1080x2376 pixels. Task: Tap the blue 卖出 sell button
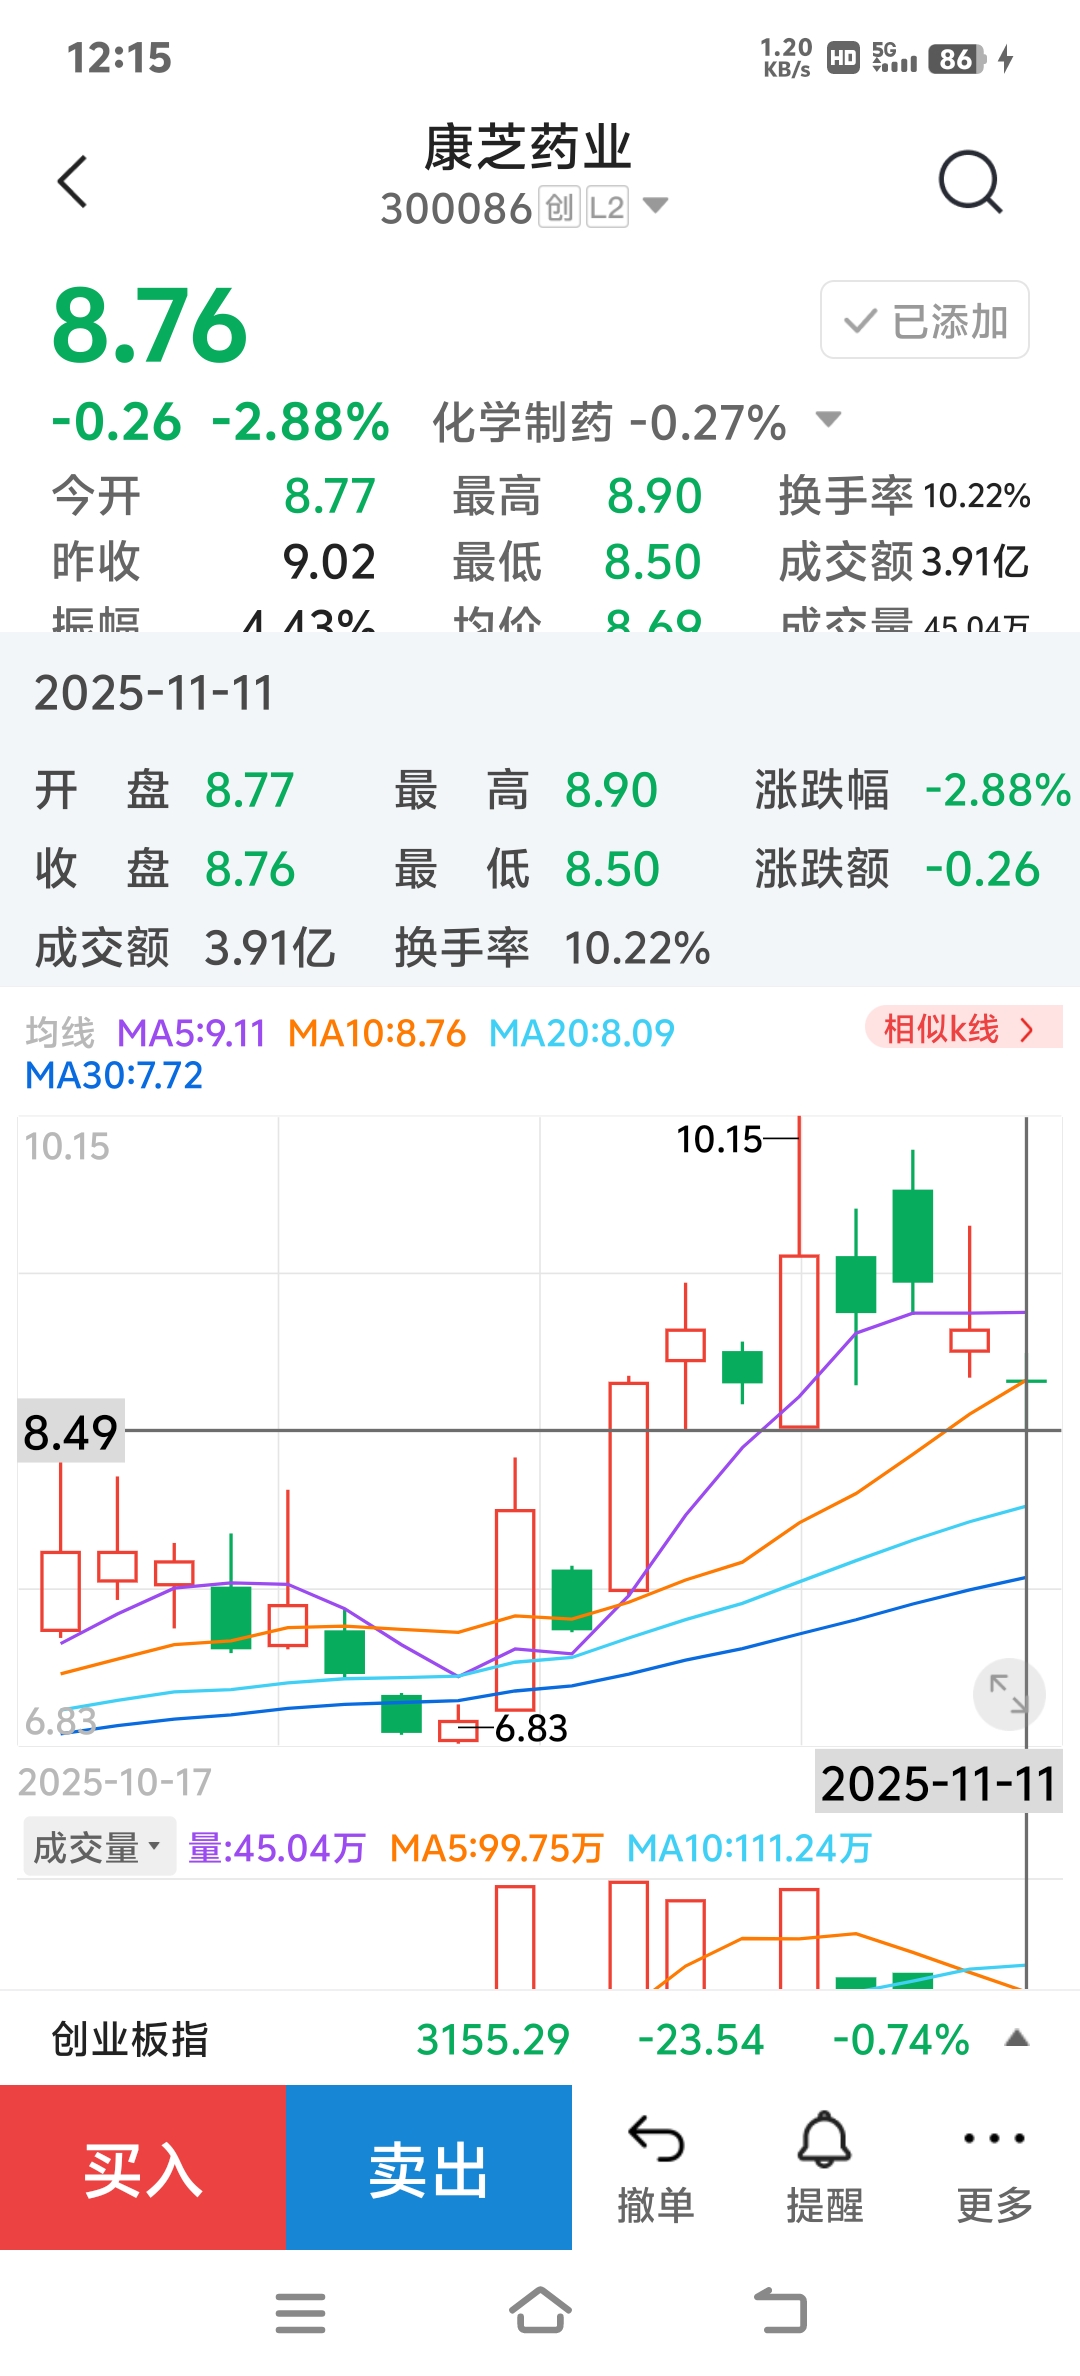click(429, 2168)
